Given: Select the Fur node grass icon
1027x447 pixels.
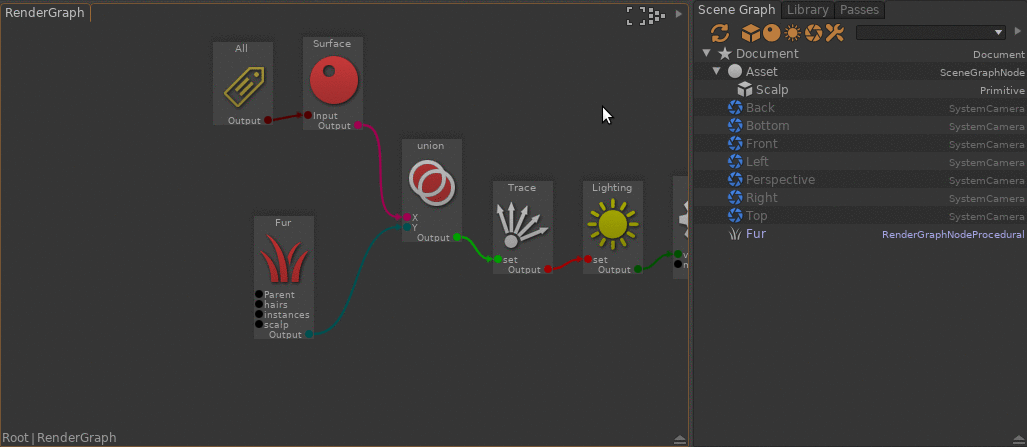Looking at the screenshot, I should [283, 260].
